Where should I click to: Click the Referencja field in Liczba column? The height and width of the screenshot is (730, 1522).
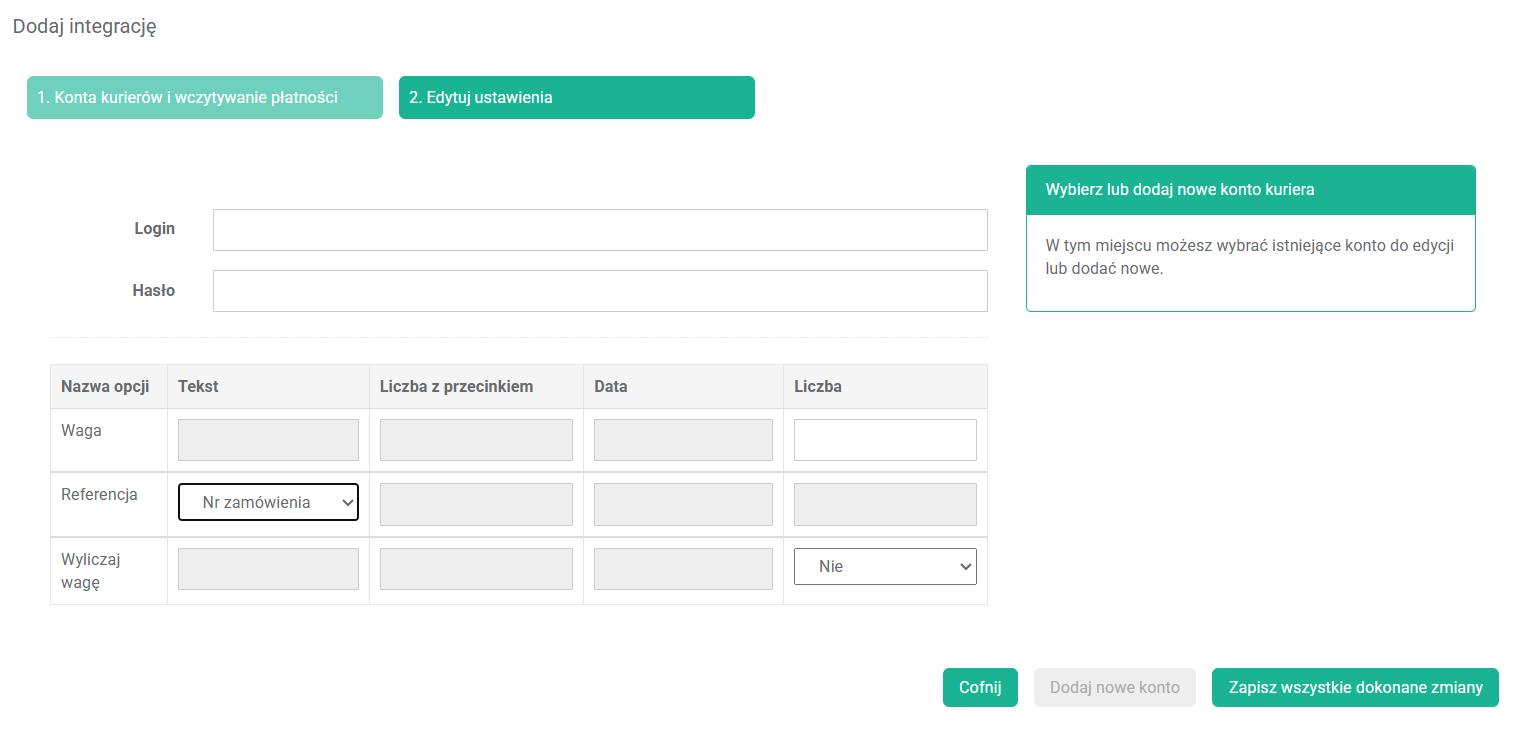pos(885,505)
